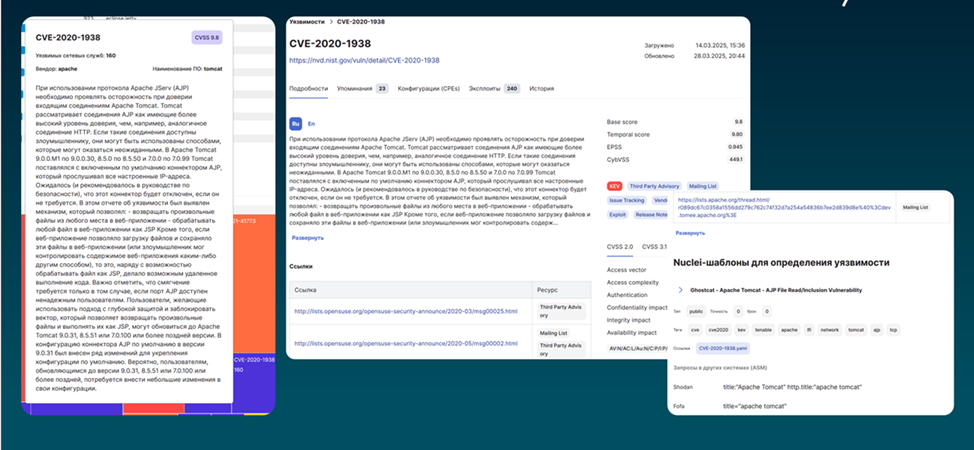The height and width of the screenshot is (450, 974).
Task: Click Развернуть under the vulnerability description
Action: 308,238
